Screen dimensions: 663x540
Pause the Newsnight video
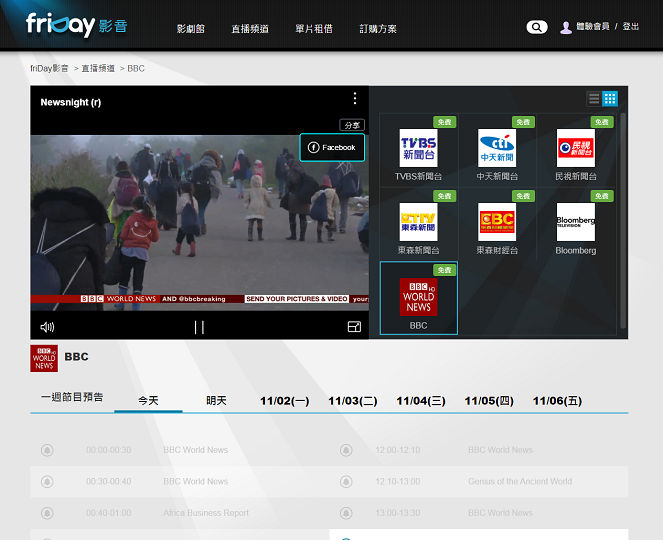[199, 327]
